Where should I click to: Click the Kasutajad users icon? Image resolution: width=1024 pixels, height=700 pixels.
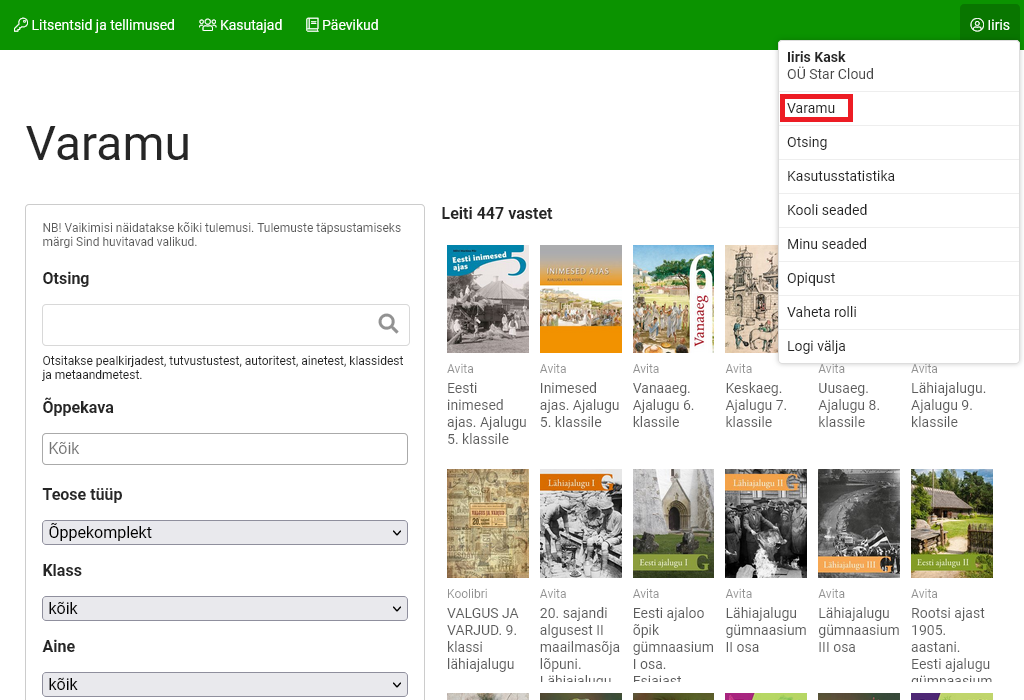(208, 25)
